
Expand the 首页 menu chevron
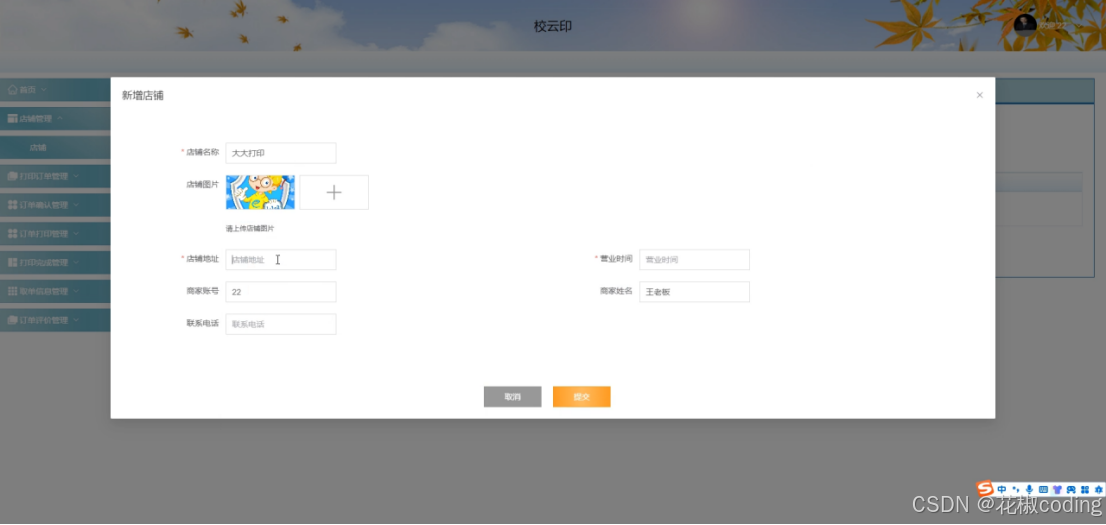(44, 90)
